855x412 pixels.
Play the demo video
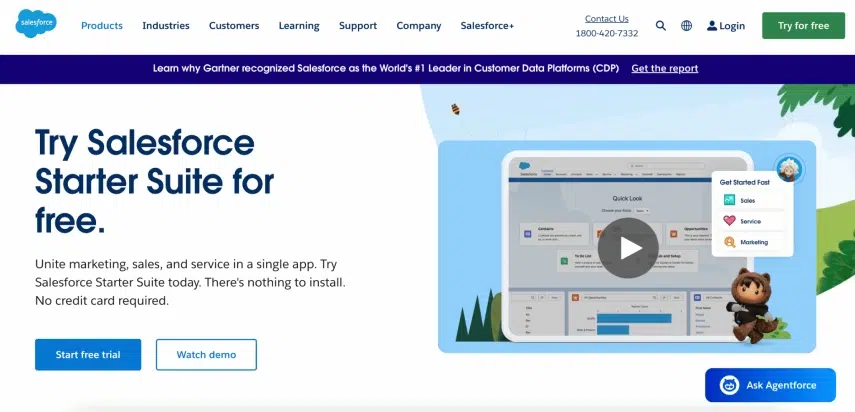point(628,248)
